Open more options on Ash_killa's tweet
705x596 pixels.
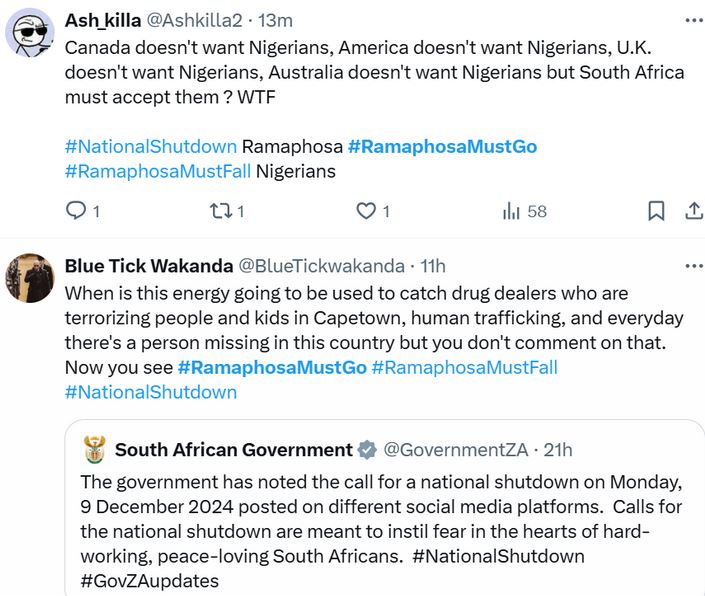692,20
